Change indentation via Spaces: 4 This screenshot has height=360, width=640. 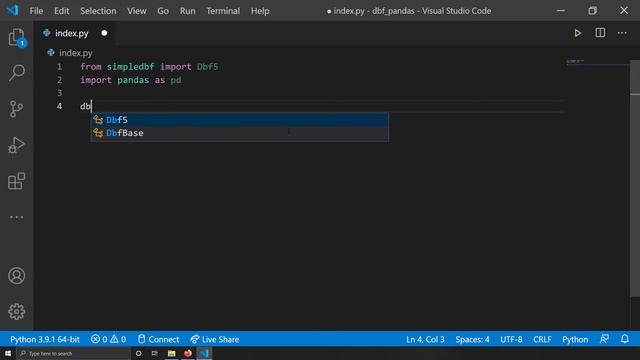click(472, 339)
